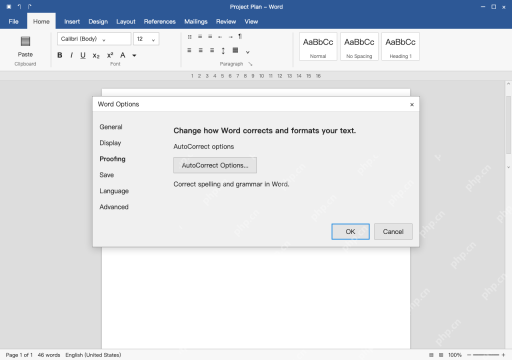Viewport: 512px width, 360px height.
Task: Select the Home ribbon tab
Action: coord(41,22)
